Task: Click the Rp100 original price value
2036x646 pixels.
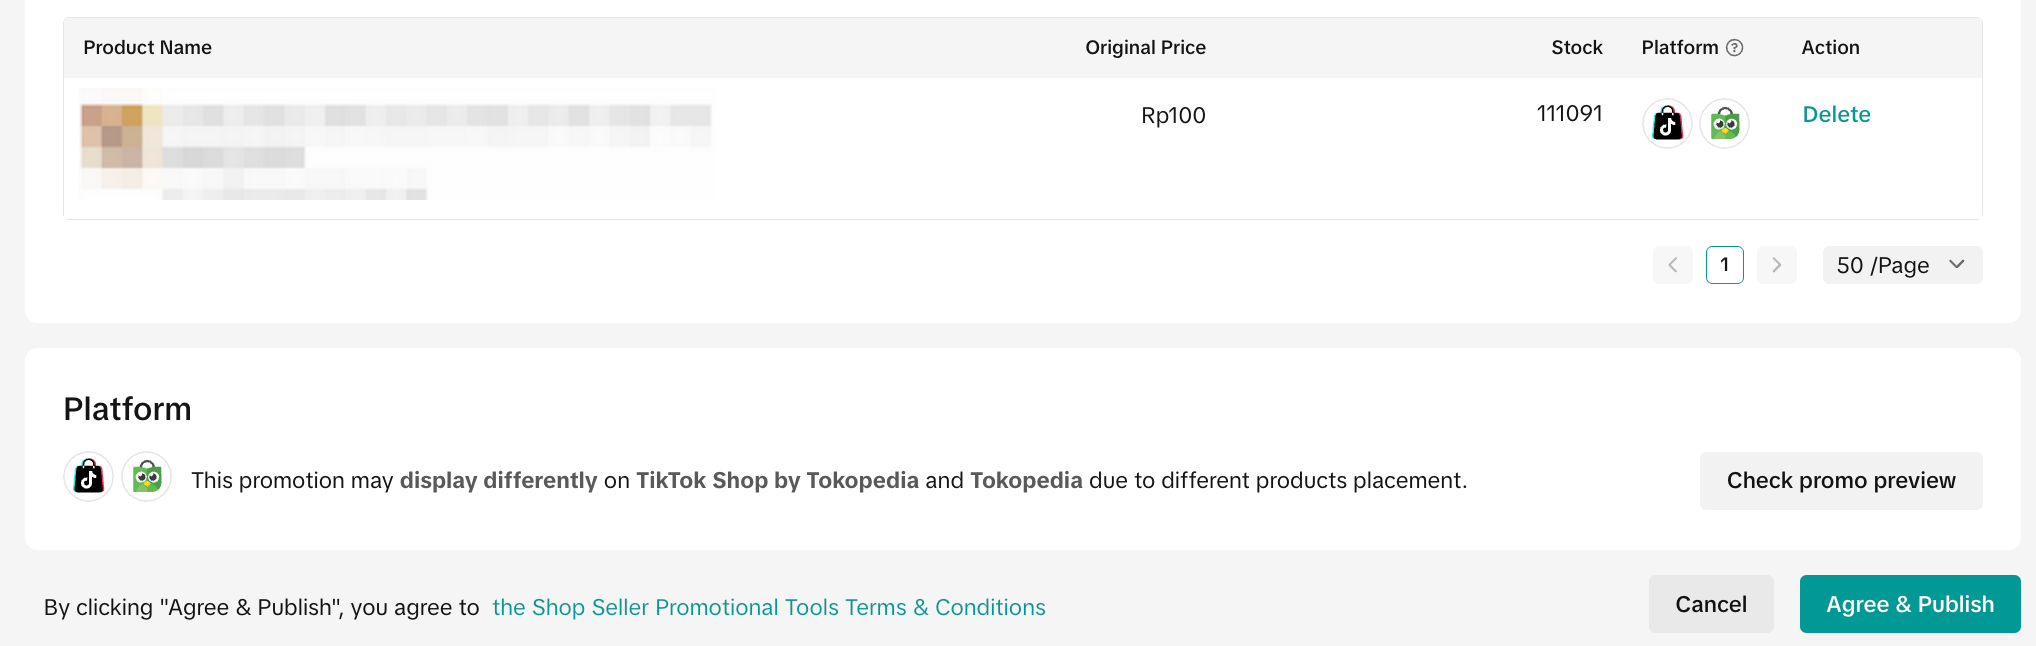Action: [x=1173, y=116]
